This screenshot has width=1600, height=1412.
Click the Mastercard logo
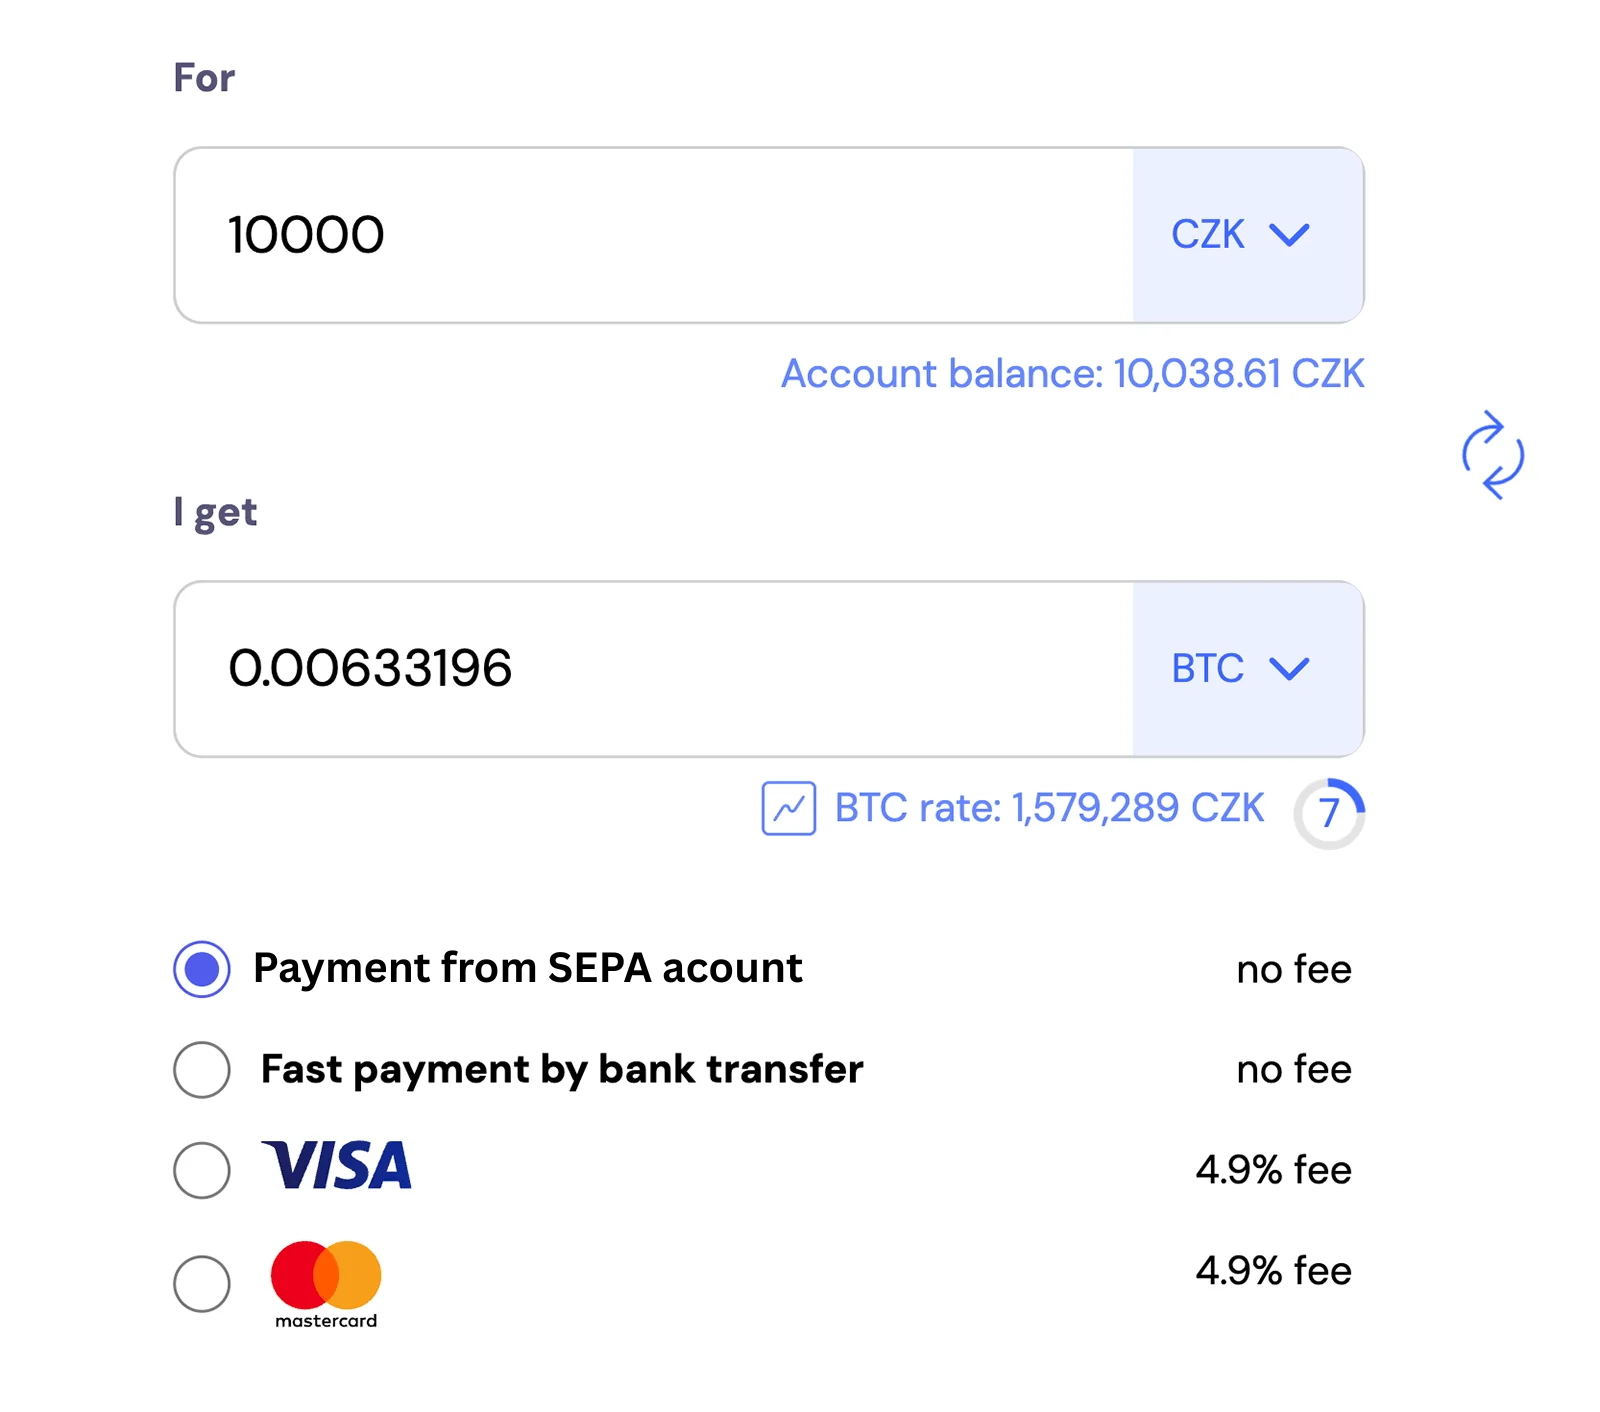point(326,1284)
